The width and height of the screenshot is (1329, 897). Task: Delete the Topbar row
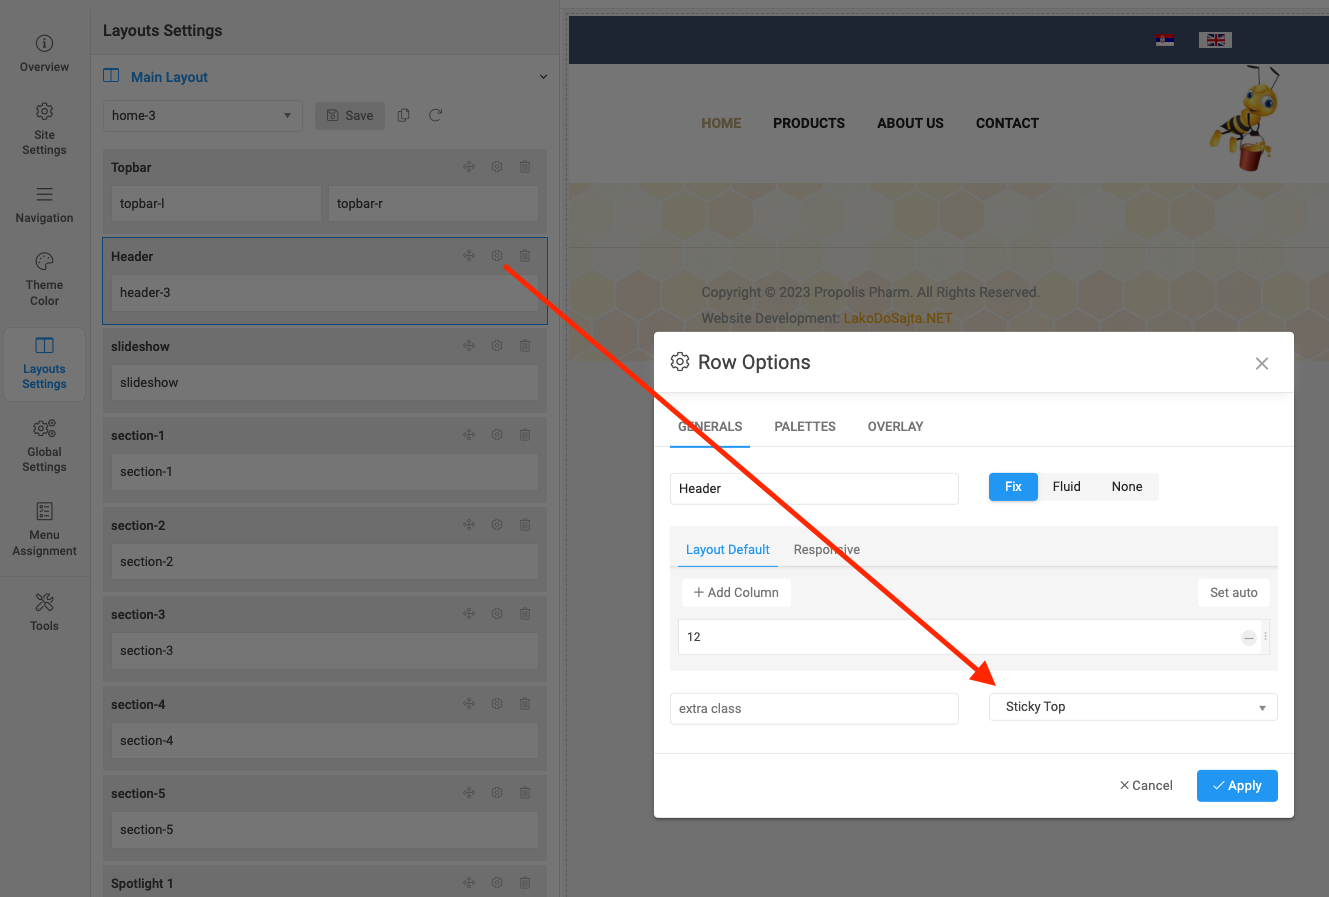click(525, 167)
